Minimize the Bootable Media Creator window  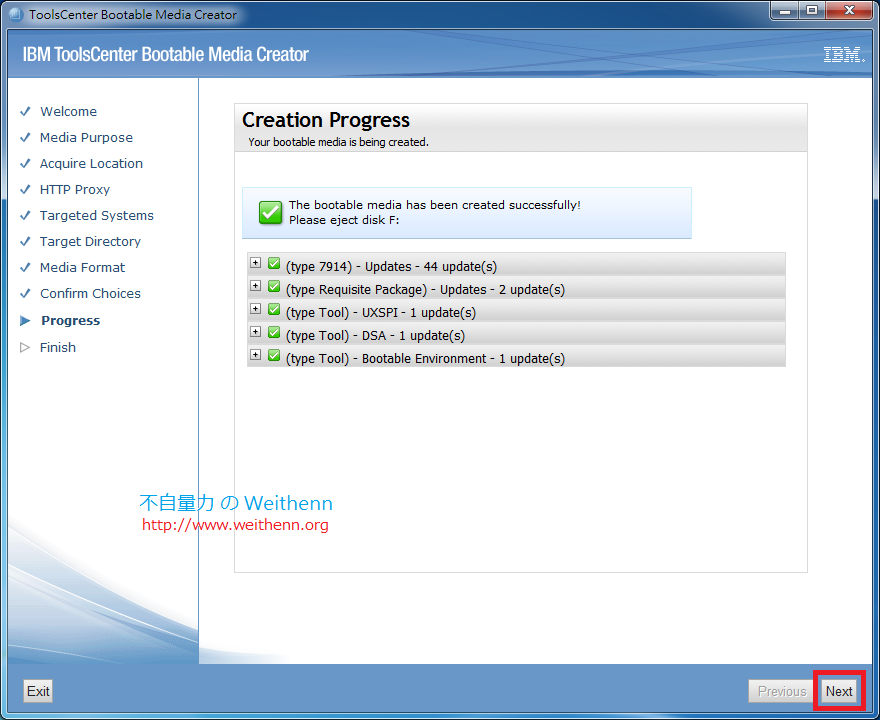[785, 10]
